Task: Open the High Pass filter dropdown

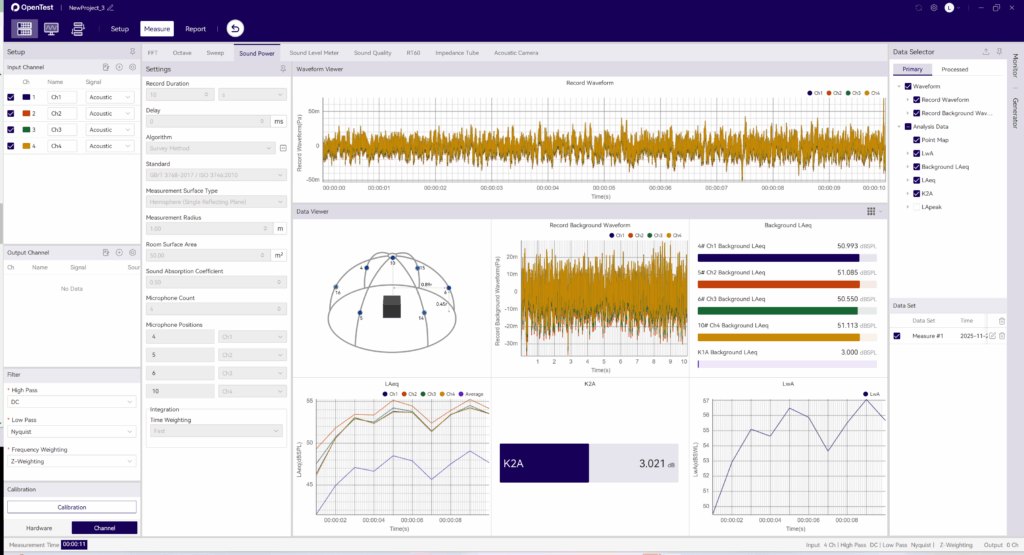Action: tap(71, 402)
